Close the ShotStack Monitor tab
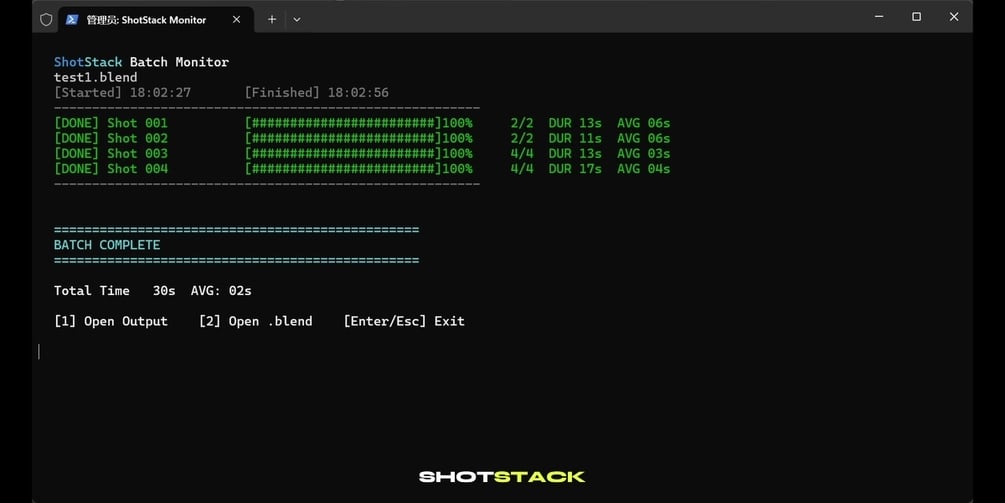This screenshot has width=1005, height=503. 237,19
